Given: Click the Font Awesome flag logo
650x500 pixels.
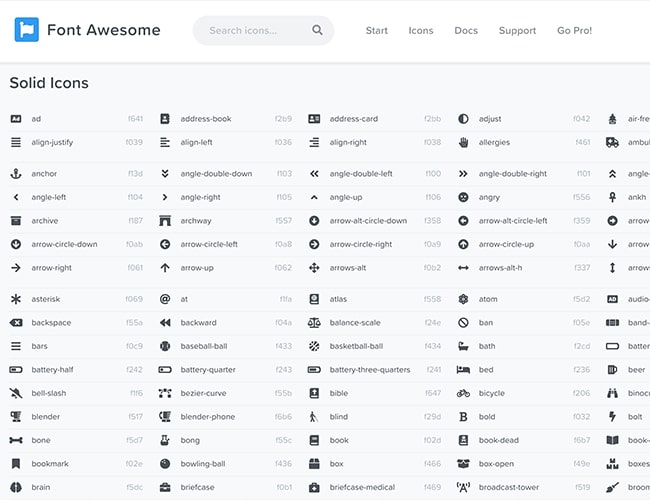Looking at the screenshot, I should click(27, 29).
